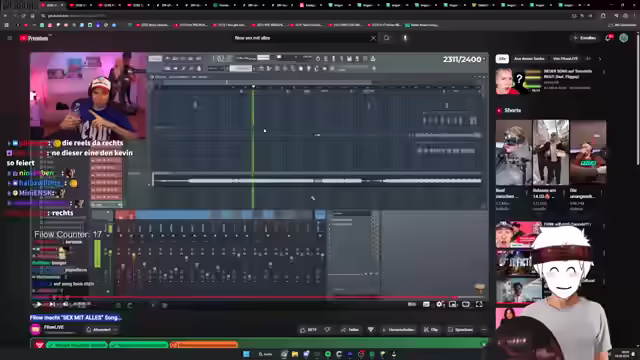Skip to next video in player
Screen dimensions: 640x360
coord(52,304)
